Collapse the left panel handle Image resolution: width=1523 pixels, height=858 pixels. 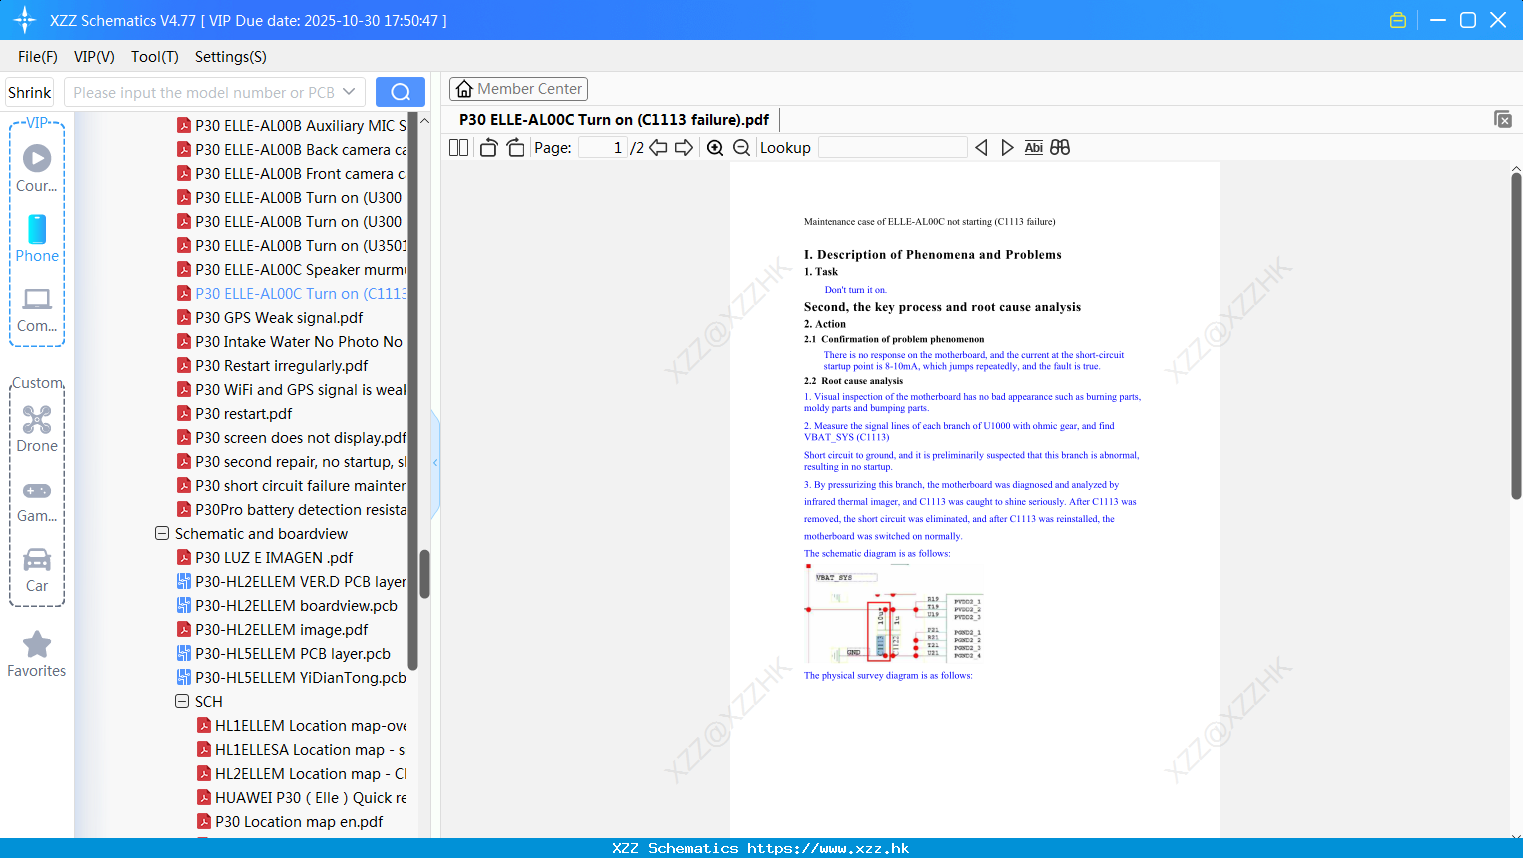435,463
